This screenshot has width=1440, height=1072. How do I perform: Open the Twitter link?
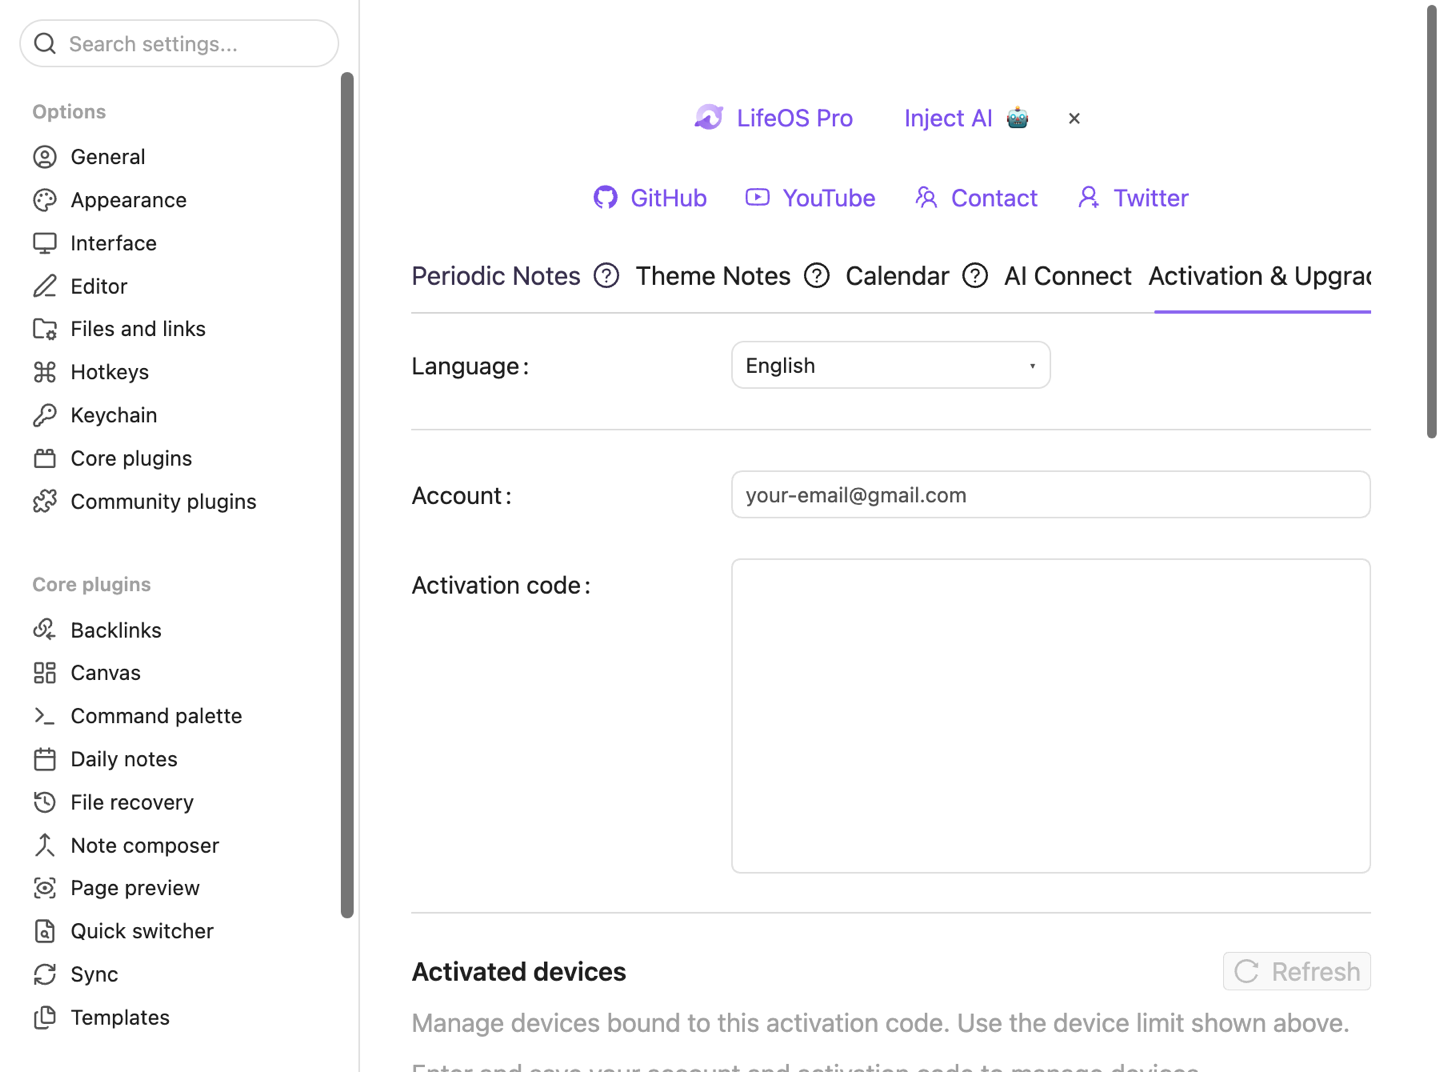[1133, 198]
